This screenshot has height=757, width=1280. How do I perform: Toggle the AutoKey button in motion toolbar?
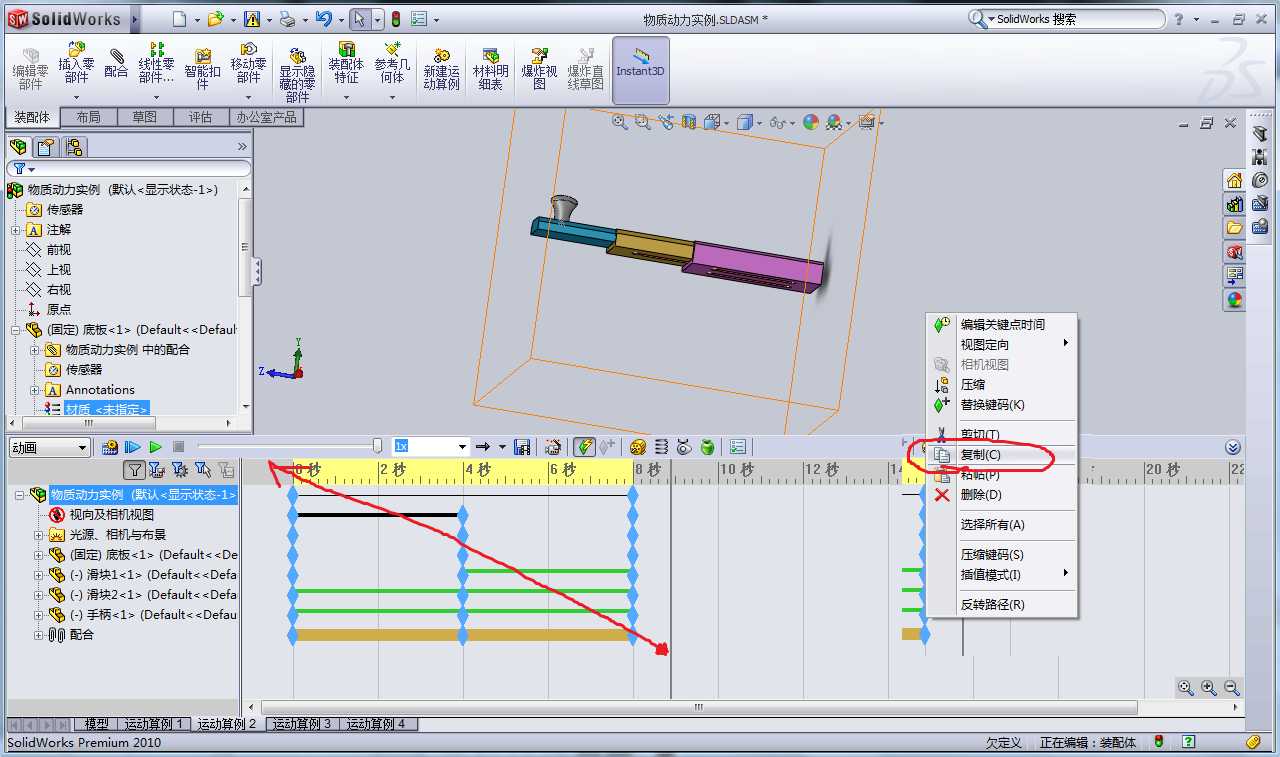[585, 447]
